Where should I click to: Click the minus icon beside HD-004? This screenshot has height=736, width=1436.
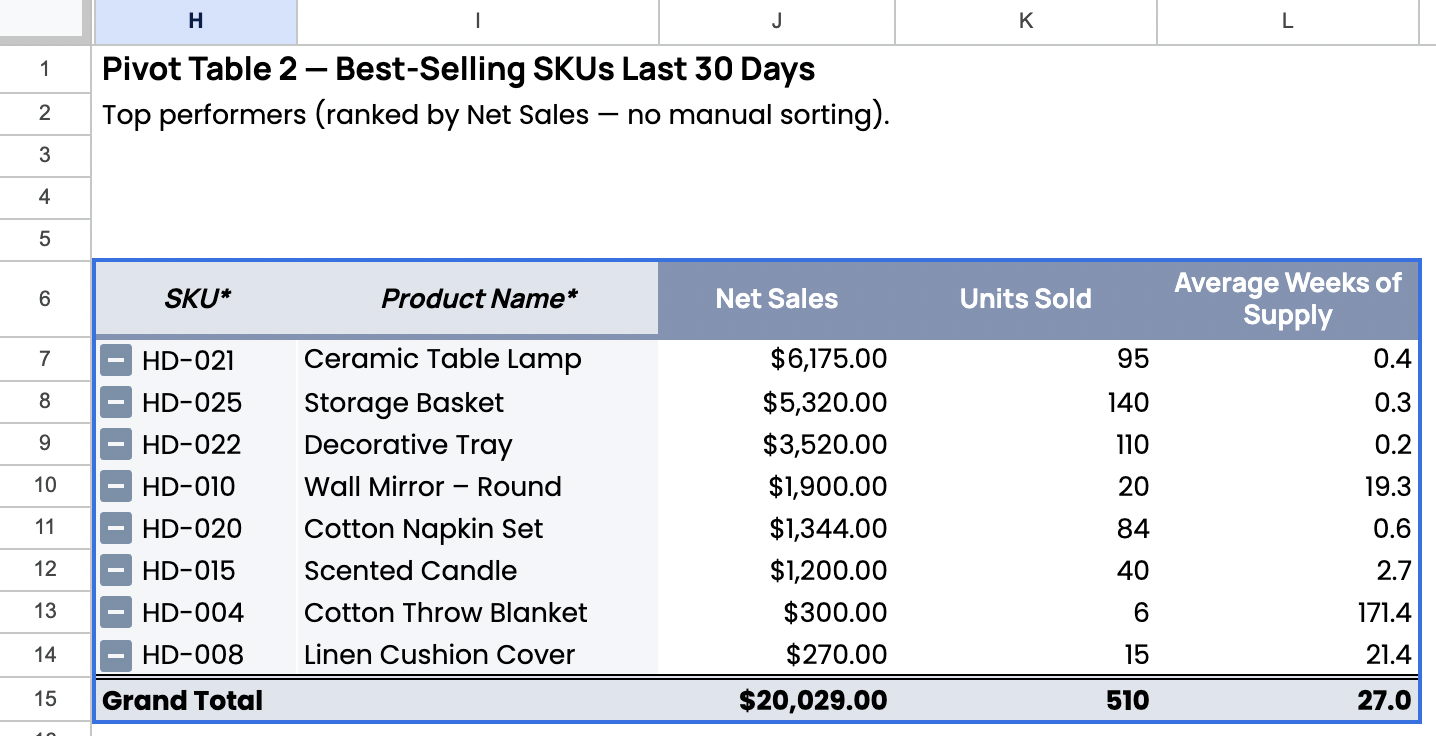coord(117,612)
